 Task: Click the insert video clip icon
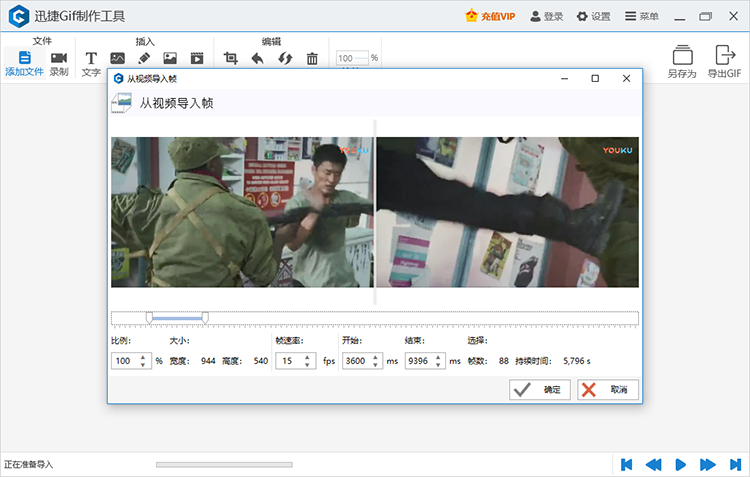(x=197, y=58)
